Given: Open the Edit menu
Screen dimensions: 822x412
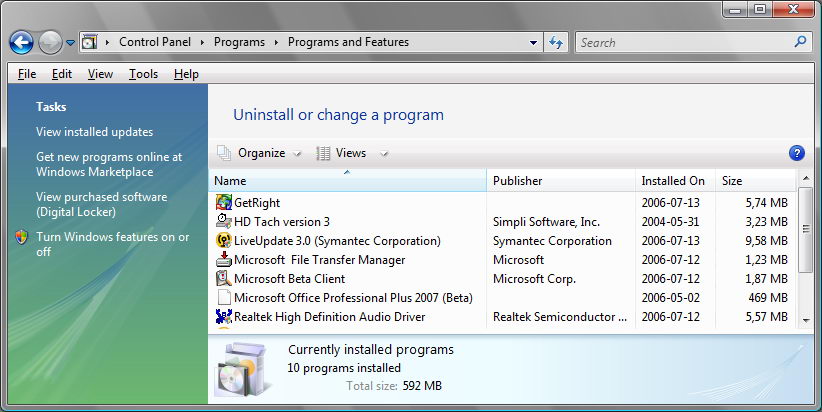Looking at the screenshot, I should (x=62, y=74).
